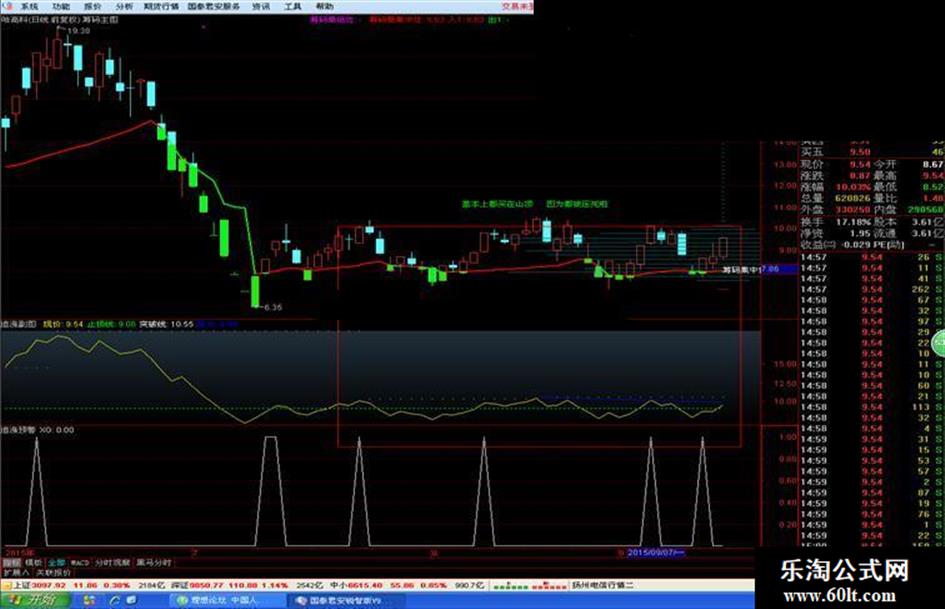Click the show desktop quick launch icon

(131, 601)
